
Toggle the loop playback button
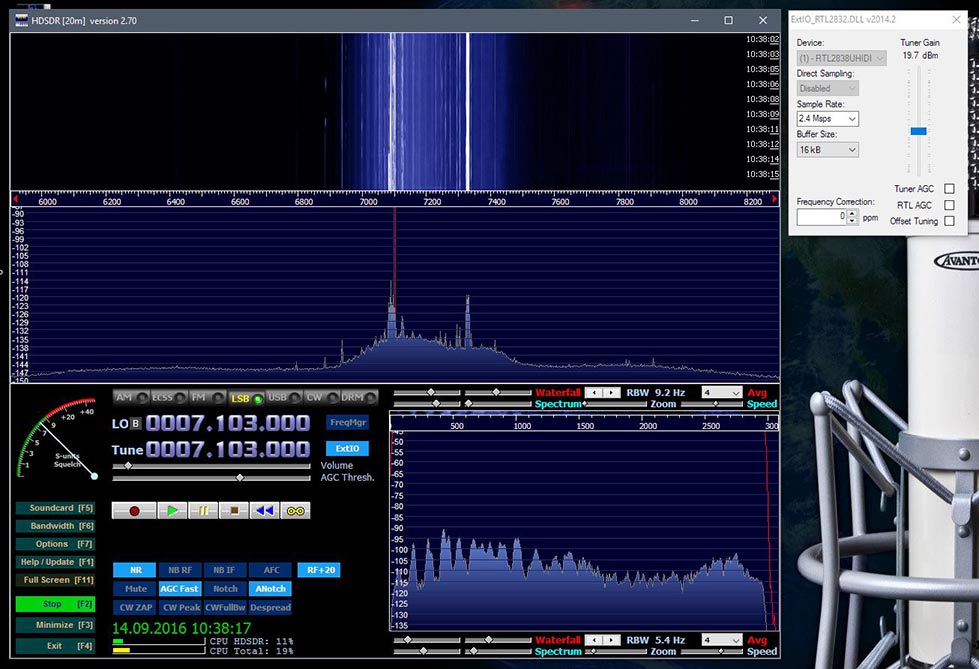click(295, 510)
